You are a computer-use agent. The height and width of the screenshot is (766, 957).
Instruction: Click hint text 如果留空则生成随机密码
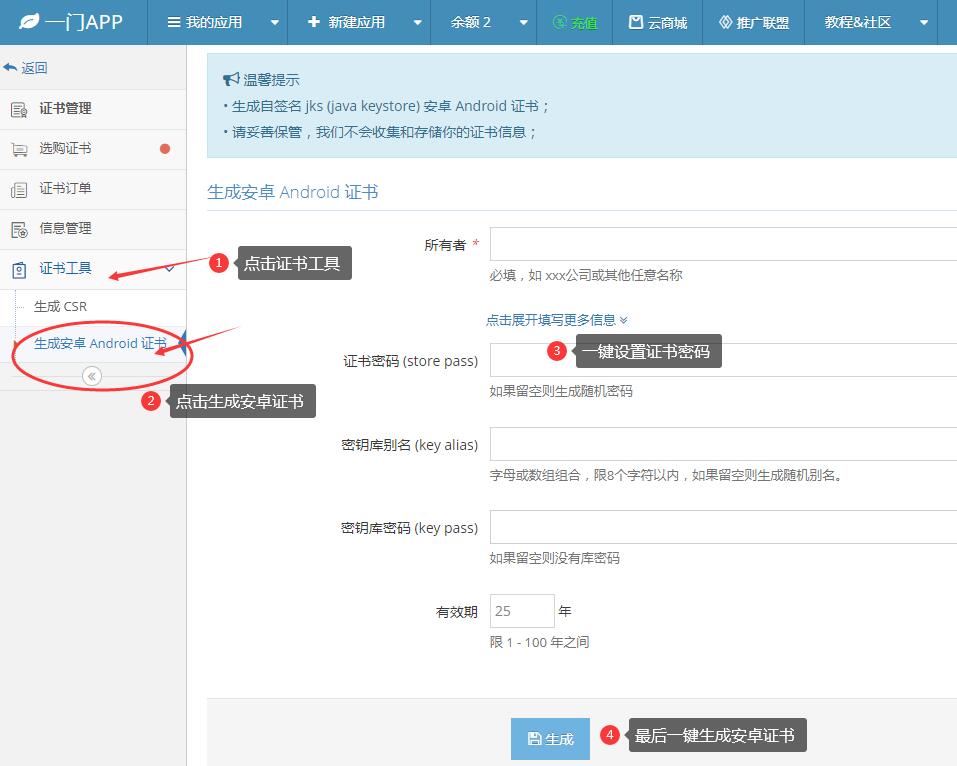click(561, 391)
